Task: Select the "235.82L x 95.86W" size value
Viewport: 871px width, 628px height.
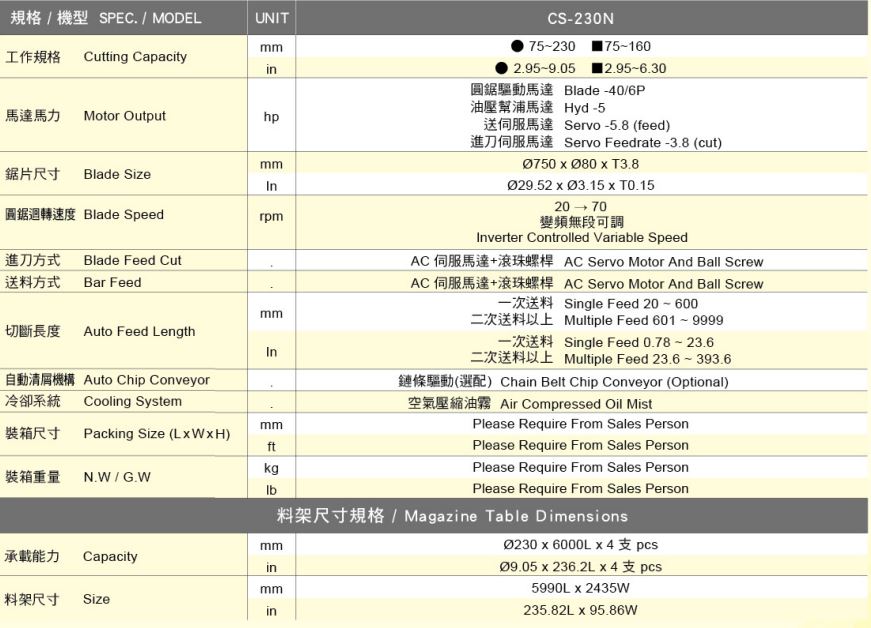Action: click(x=580, y=610)
